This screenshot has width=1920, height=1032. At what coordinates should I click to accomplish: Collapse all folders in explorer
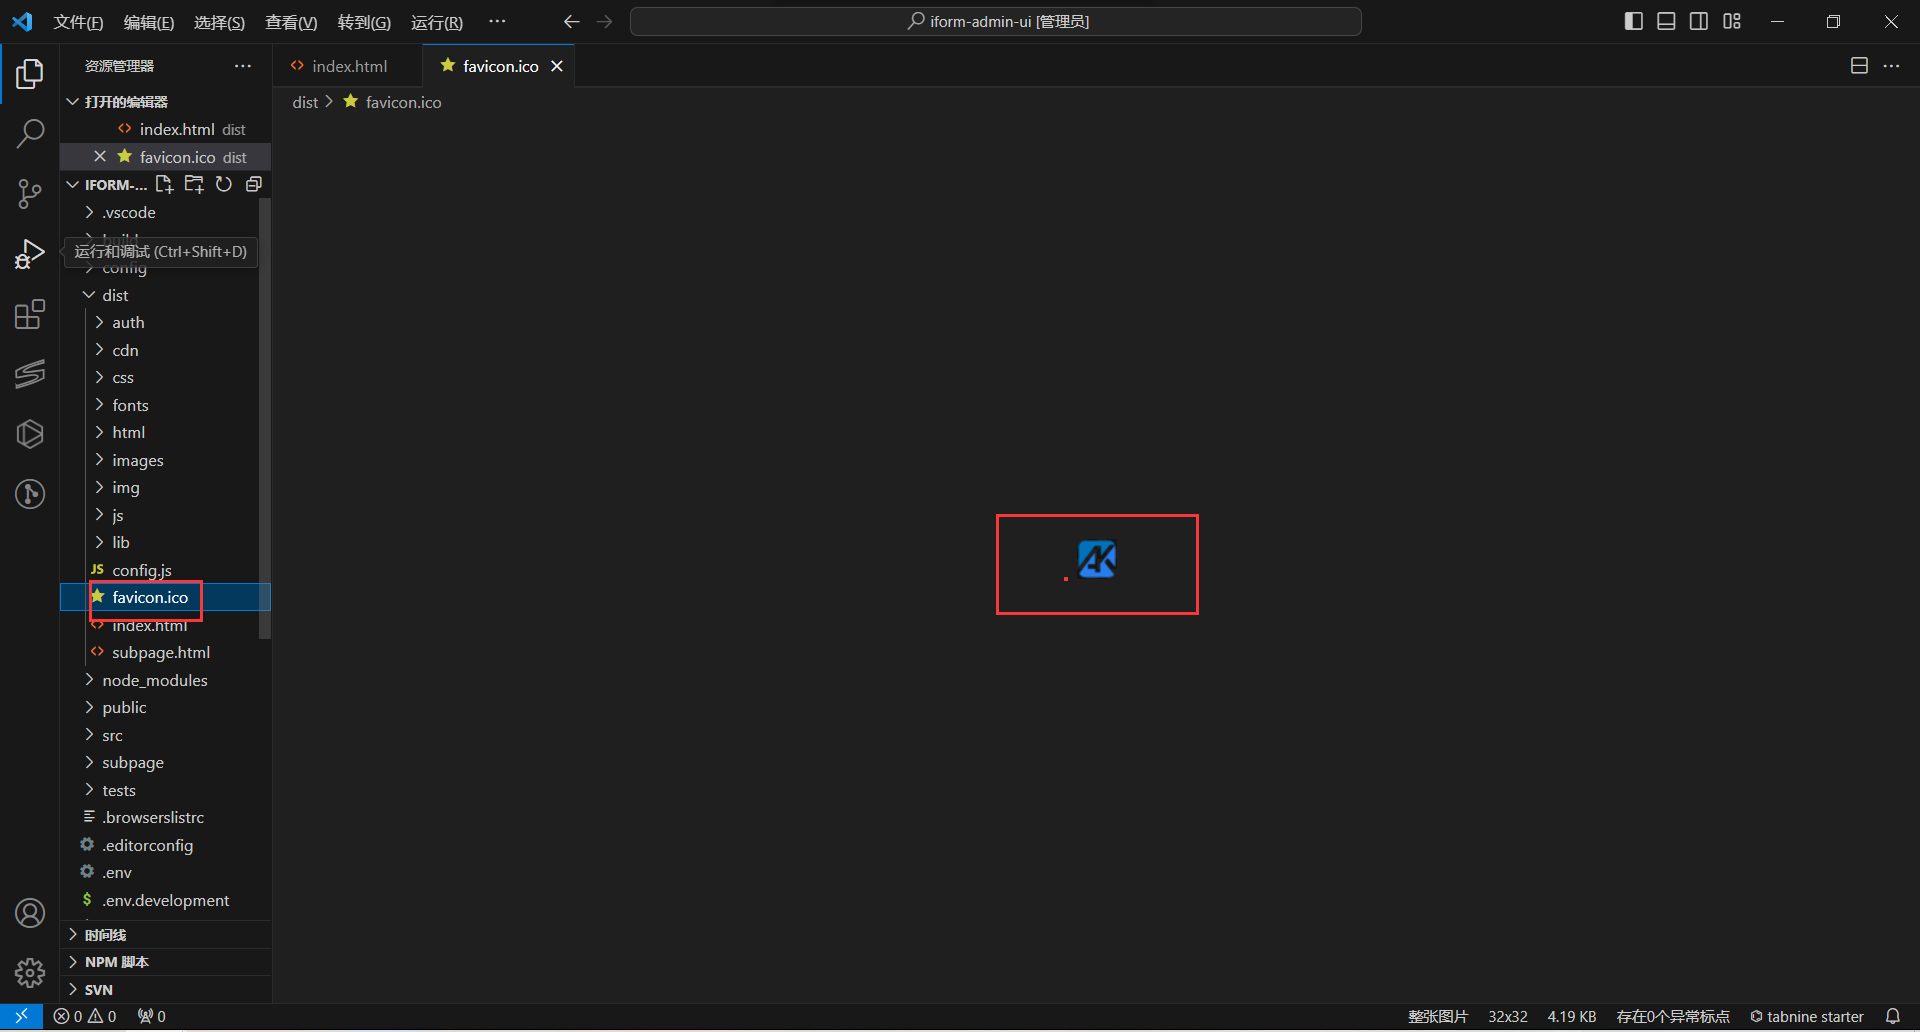click(254, 184)
